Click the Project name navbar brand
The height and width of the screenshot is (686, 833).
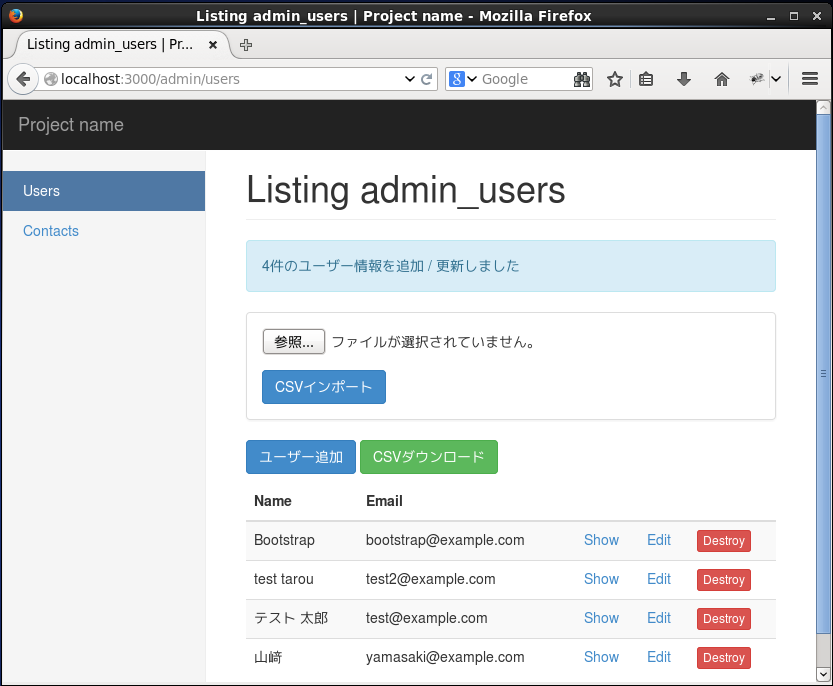(71, 125)
